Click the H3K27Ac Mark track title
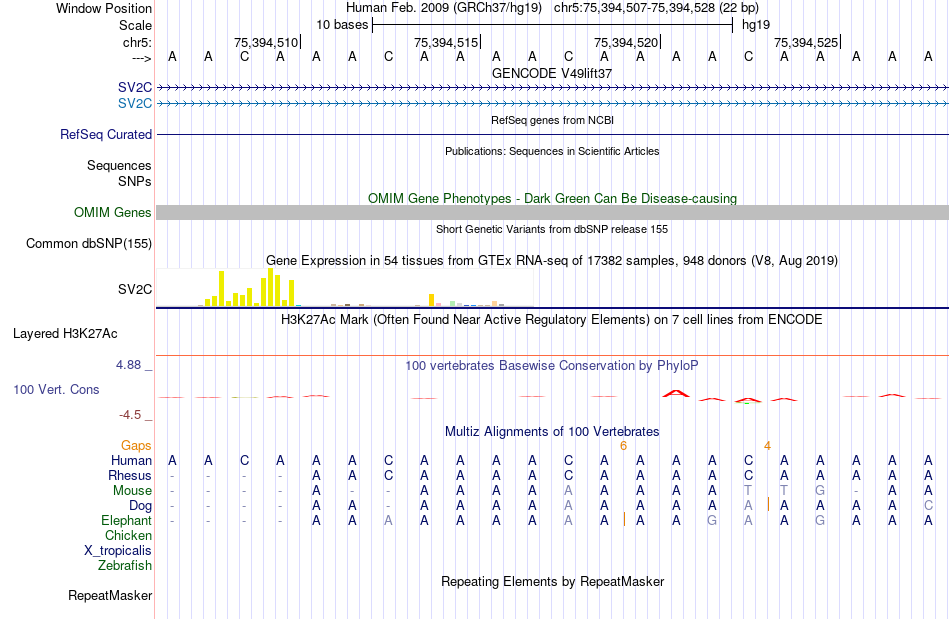 point(552,319)
